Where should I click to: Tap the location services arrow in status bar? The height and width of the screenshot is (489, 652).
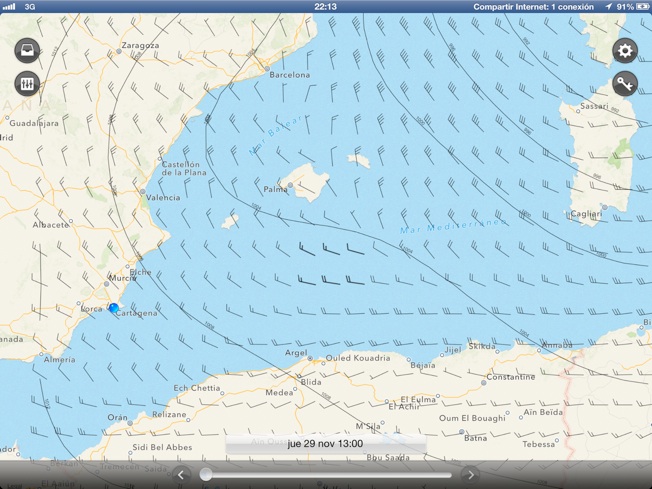[x=608, y=7]
